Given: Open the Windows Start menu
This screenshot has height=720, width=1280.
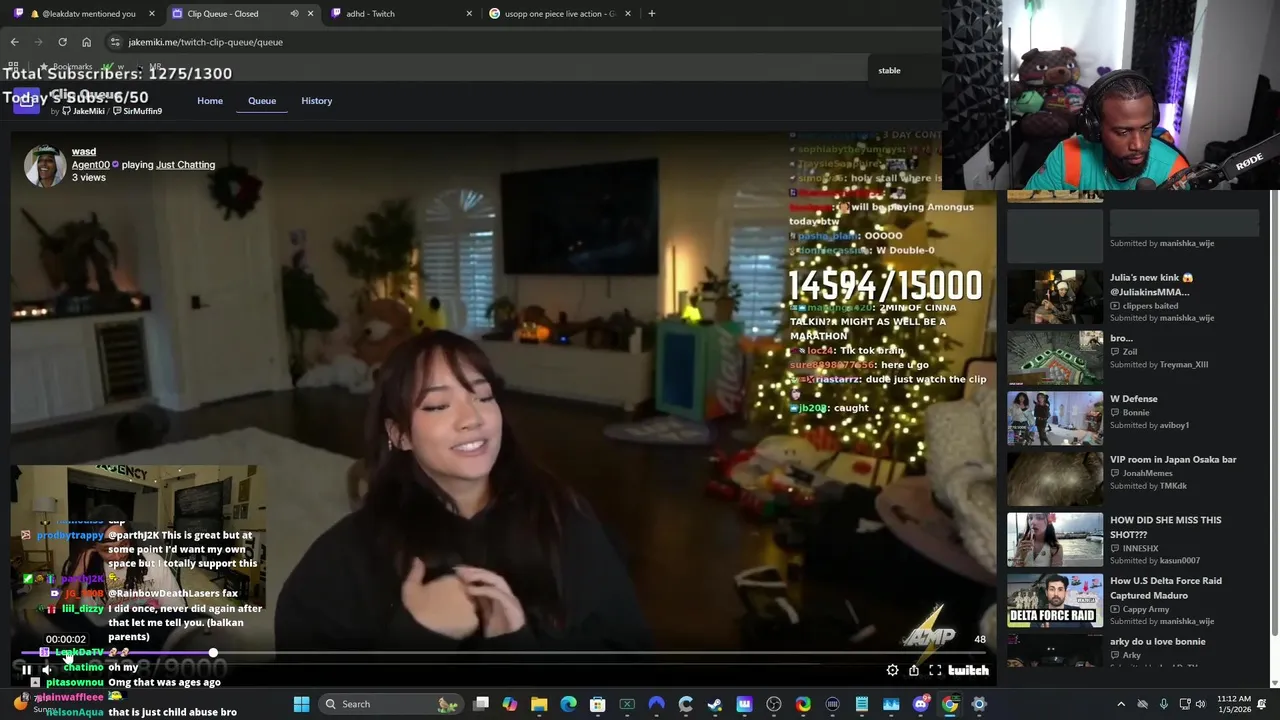Looking at the screenshot, I should [301, 704].
